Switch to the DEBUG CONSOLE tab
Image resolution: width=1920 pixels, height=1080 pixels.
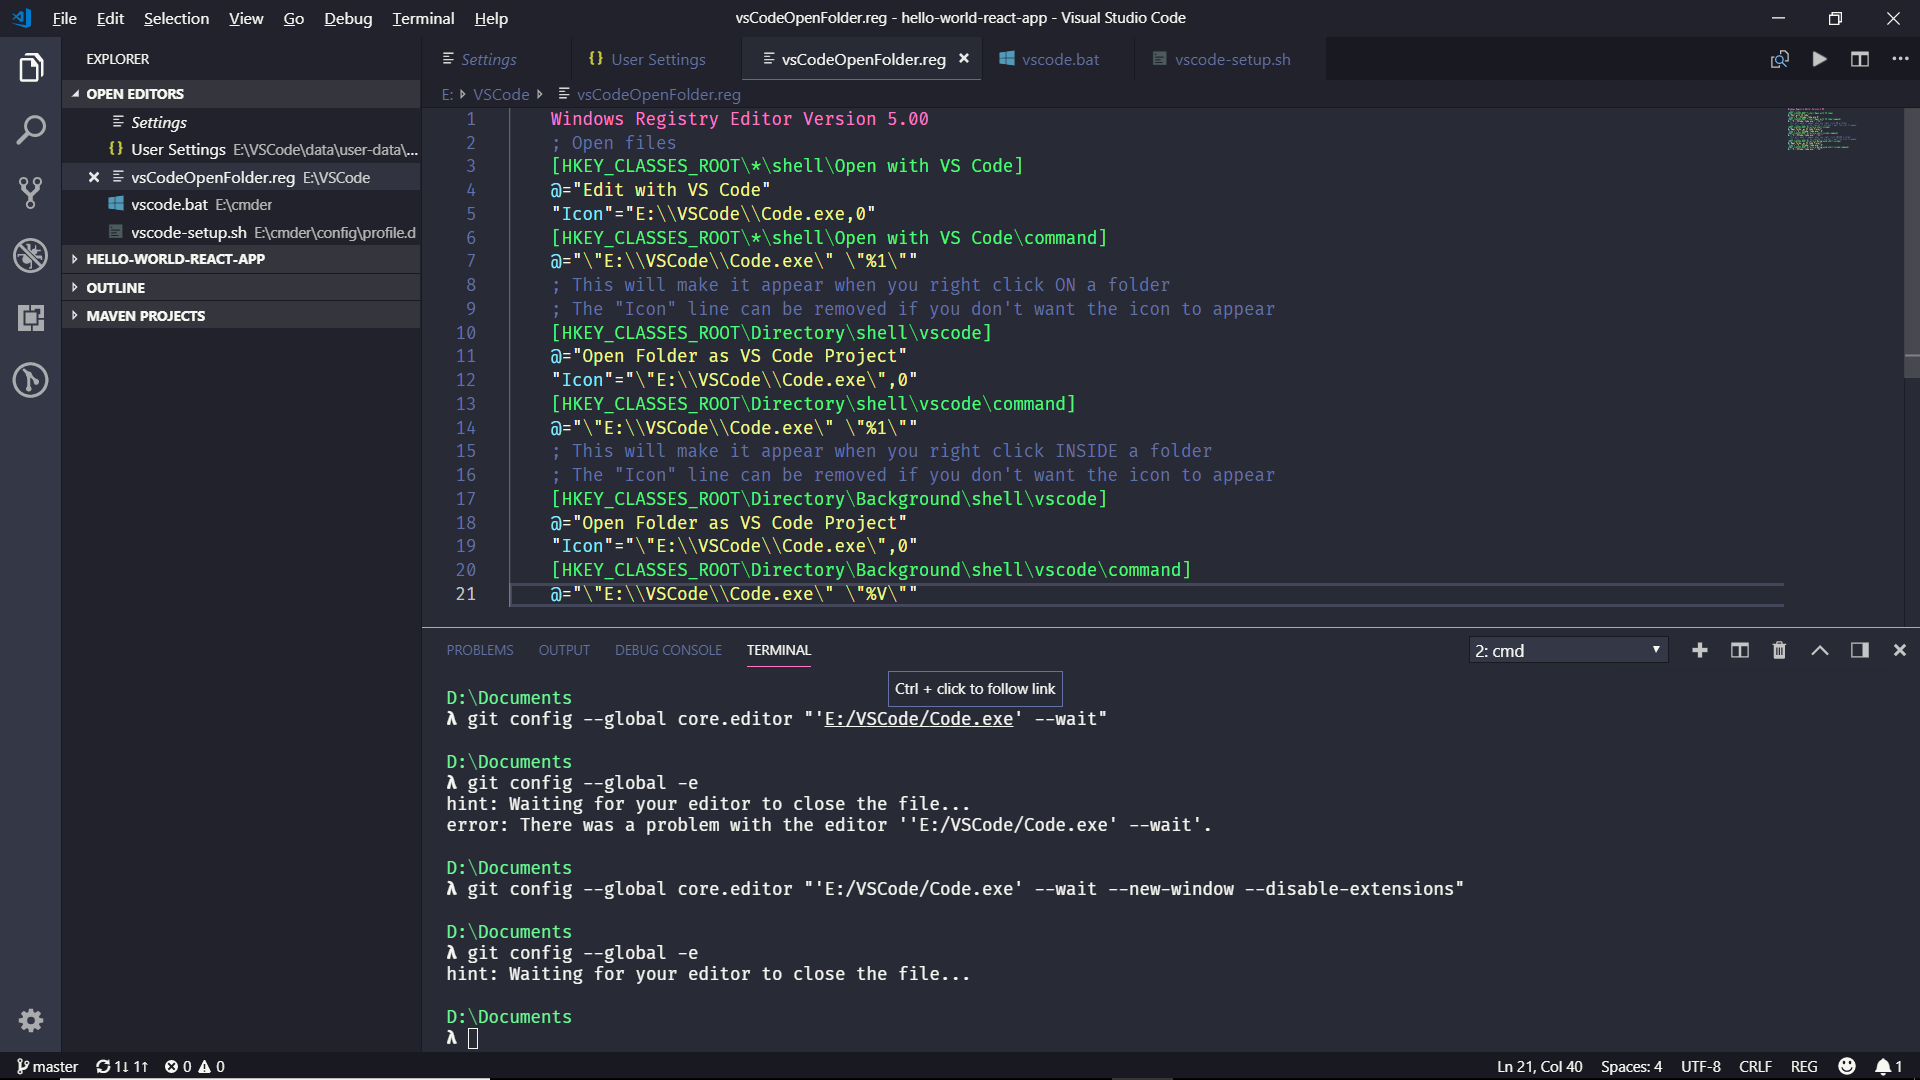click(x=668, y=650)
